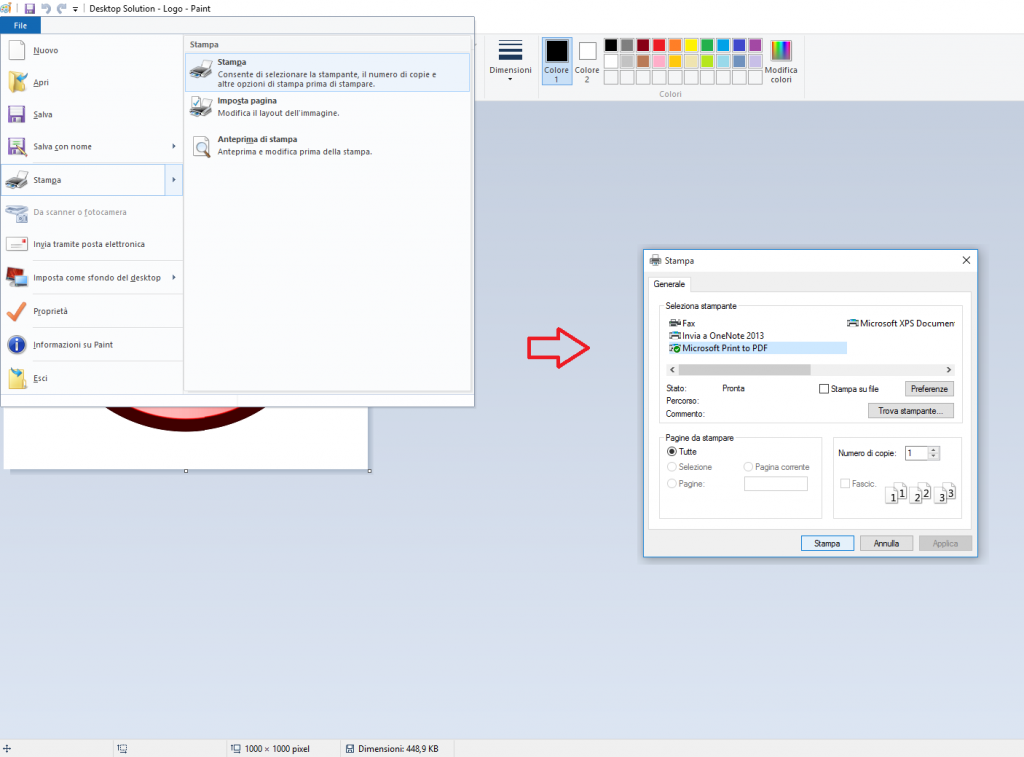Click the undo arrow in title bar
1024x757 pixels.
(x=46, y=8)
